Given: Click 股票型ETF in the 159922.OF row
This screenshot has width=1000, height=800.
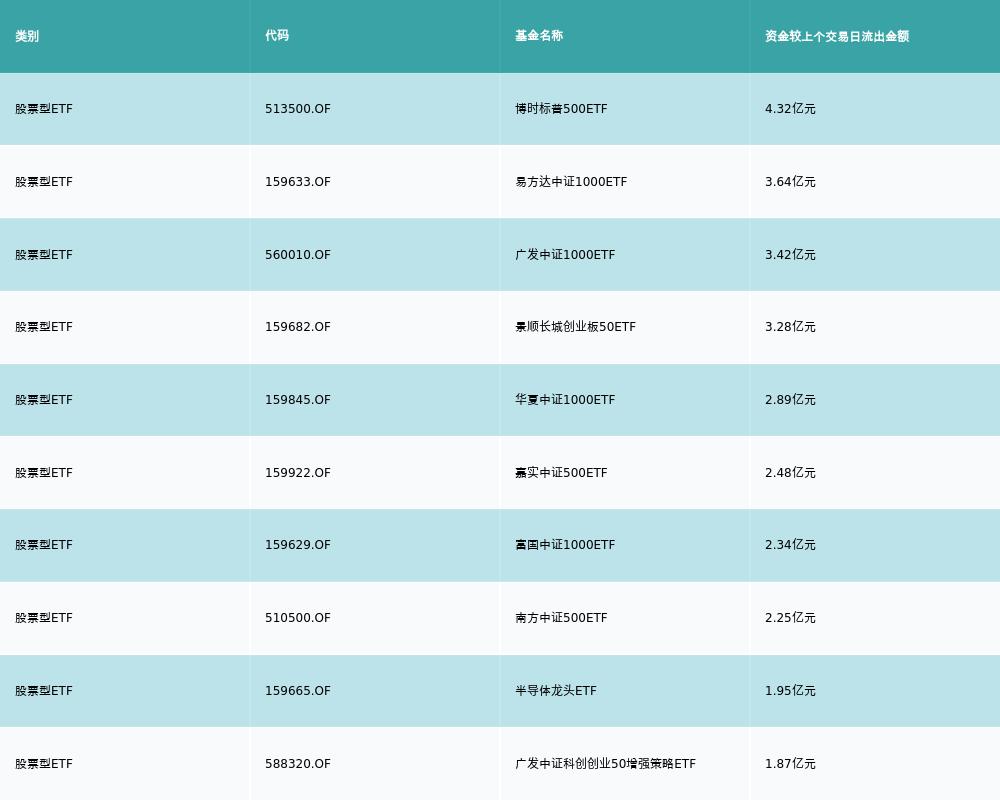Looking at the screenshot, I should coord(44,473).
